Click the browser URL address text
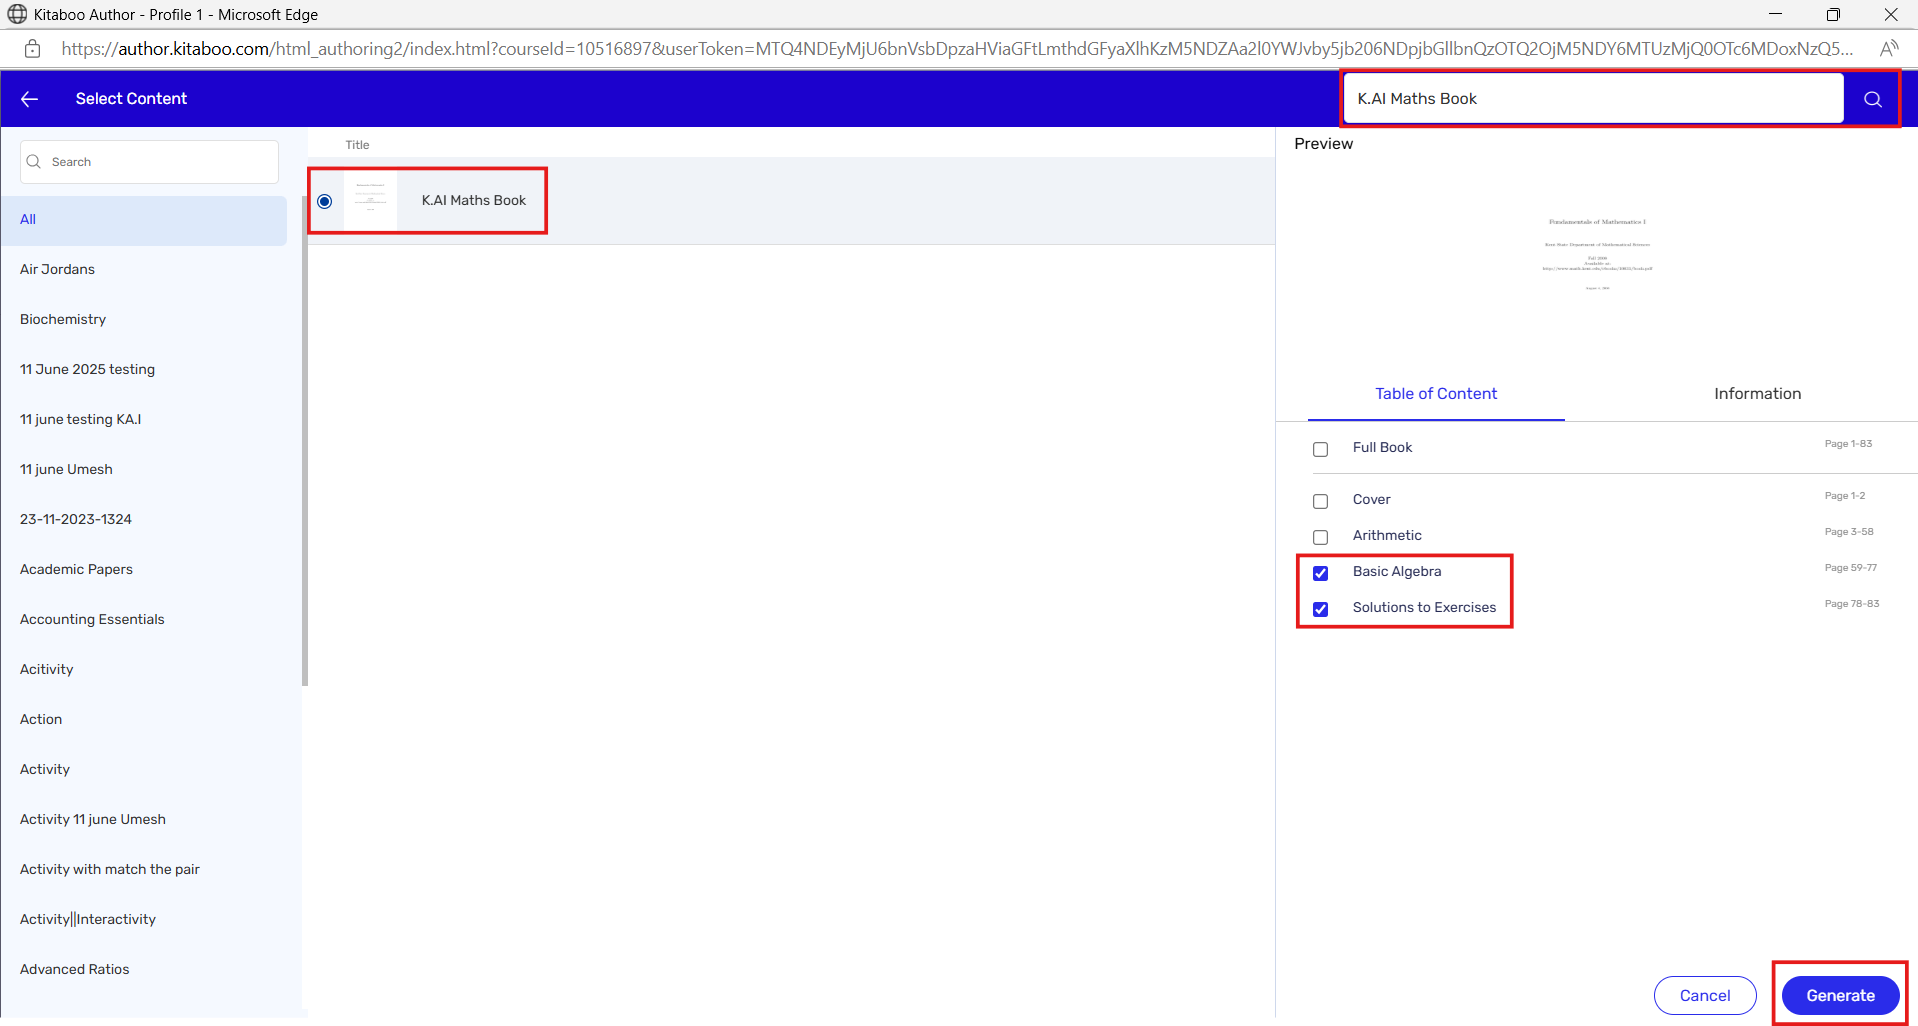Viewport: 1918px width, 1026px height. [x=956, y=48]
